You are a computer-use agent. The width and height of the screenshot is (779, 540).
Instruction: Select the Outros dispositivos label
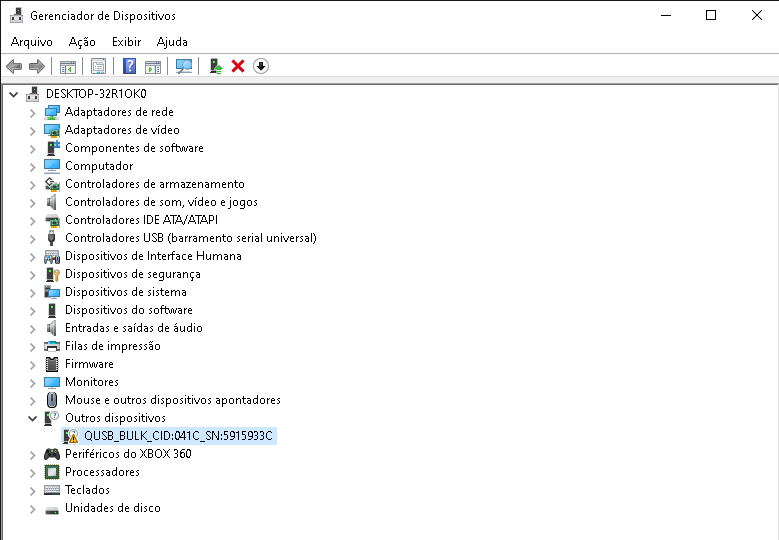pyautogui.click(x=115, y=418)
